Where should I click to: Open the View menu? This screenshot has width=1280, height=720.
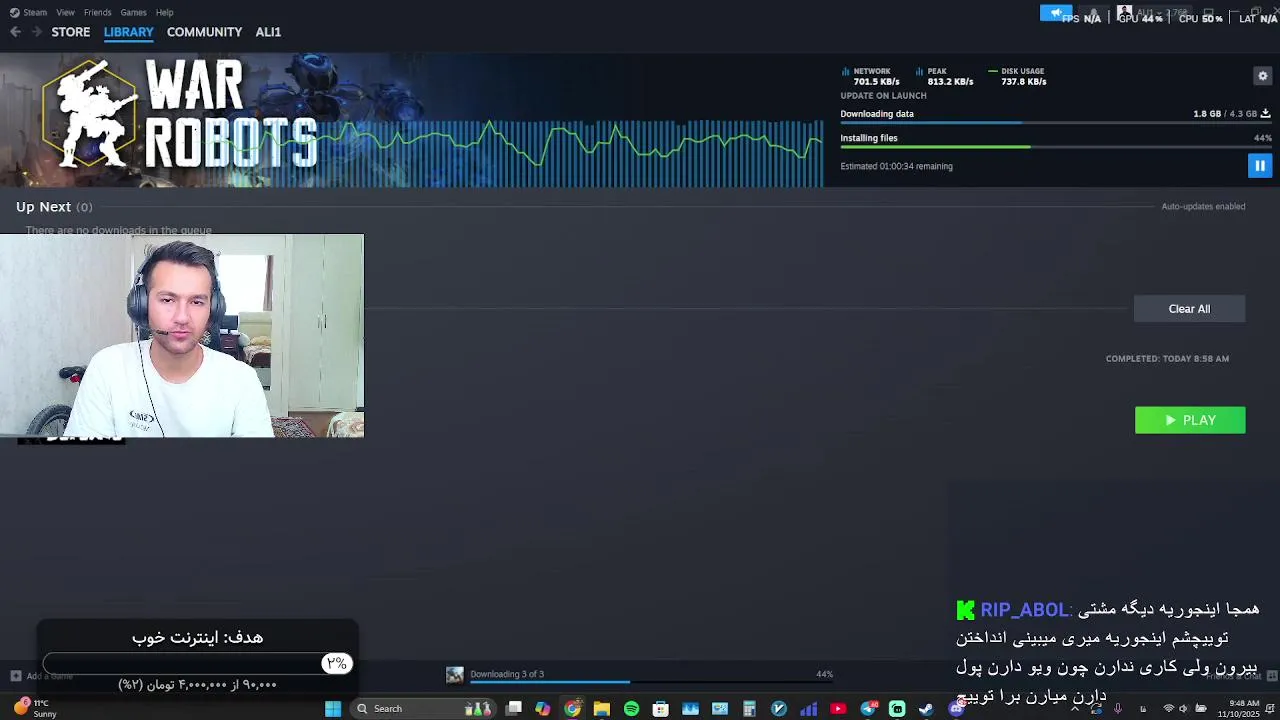point(65,12)
